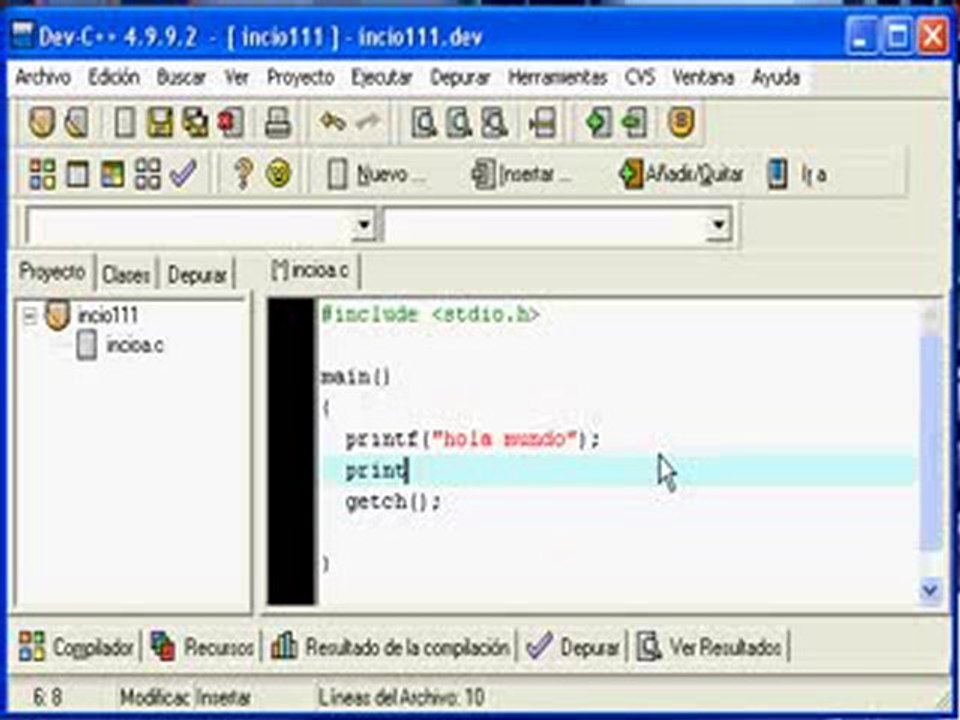Click the Debug checkmark toolbar icon
This screenshot has width=960, height=720.
pos(183,174)
